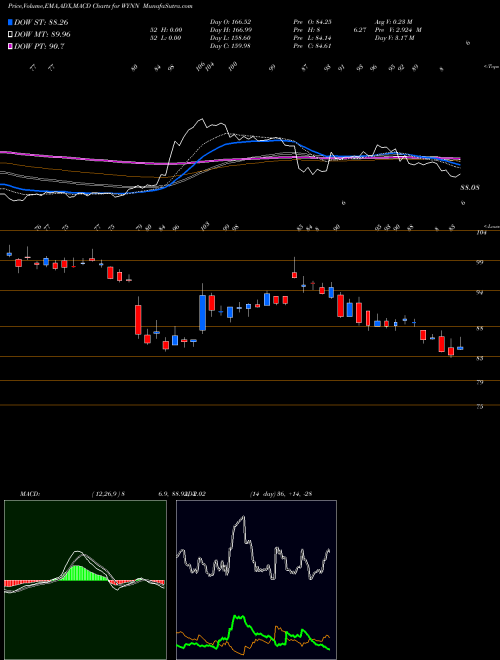
Task: Click the 83 price axis label
Action: 481,358
